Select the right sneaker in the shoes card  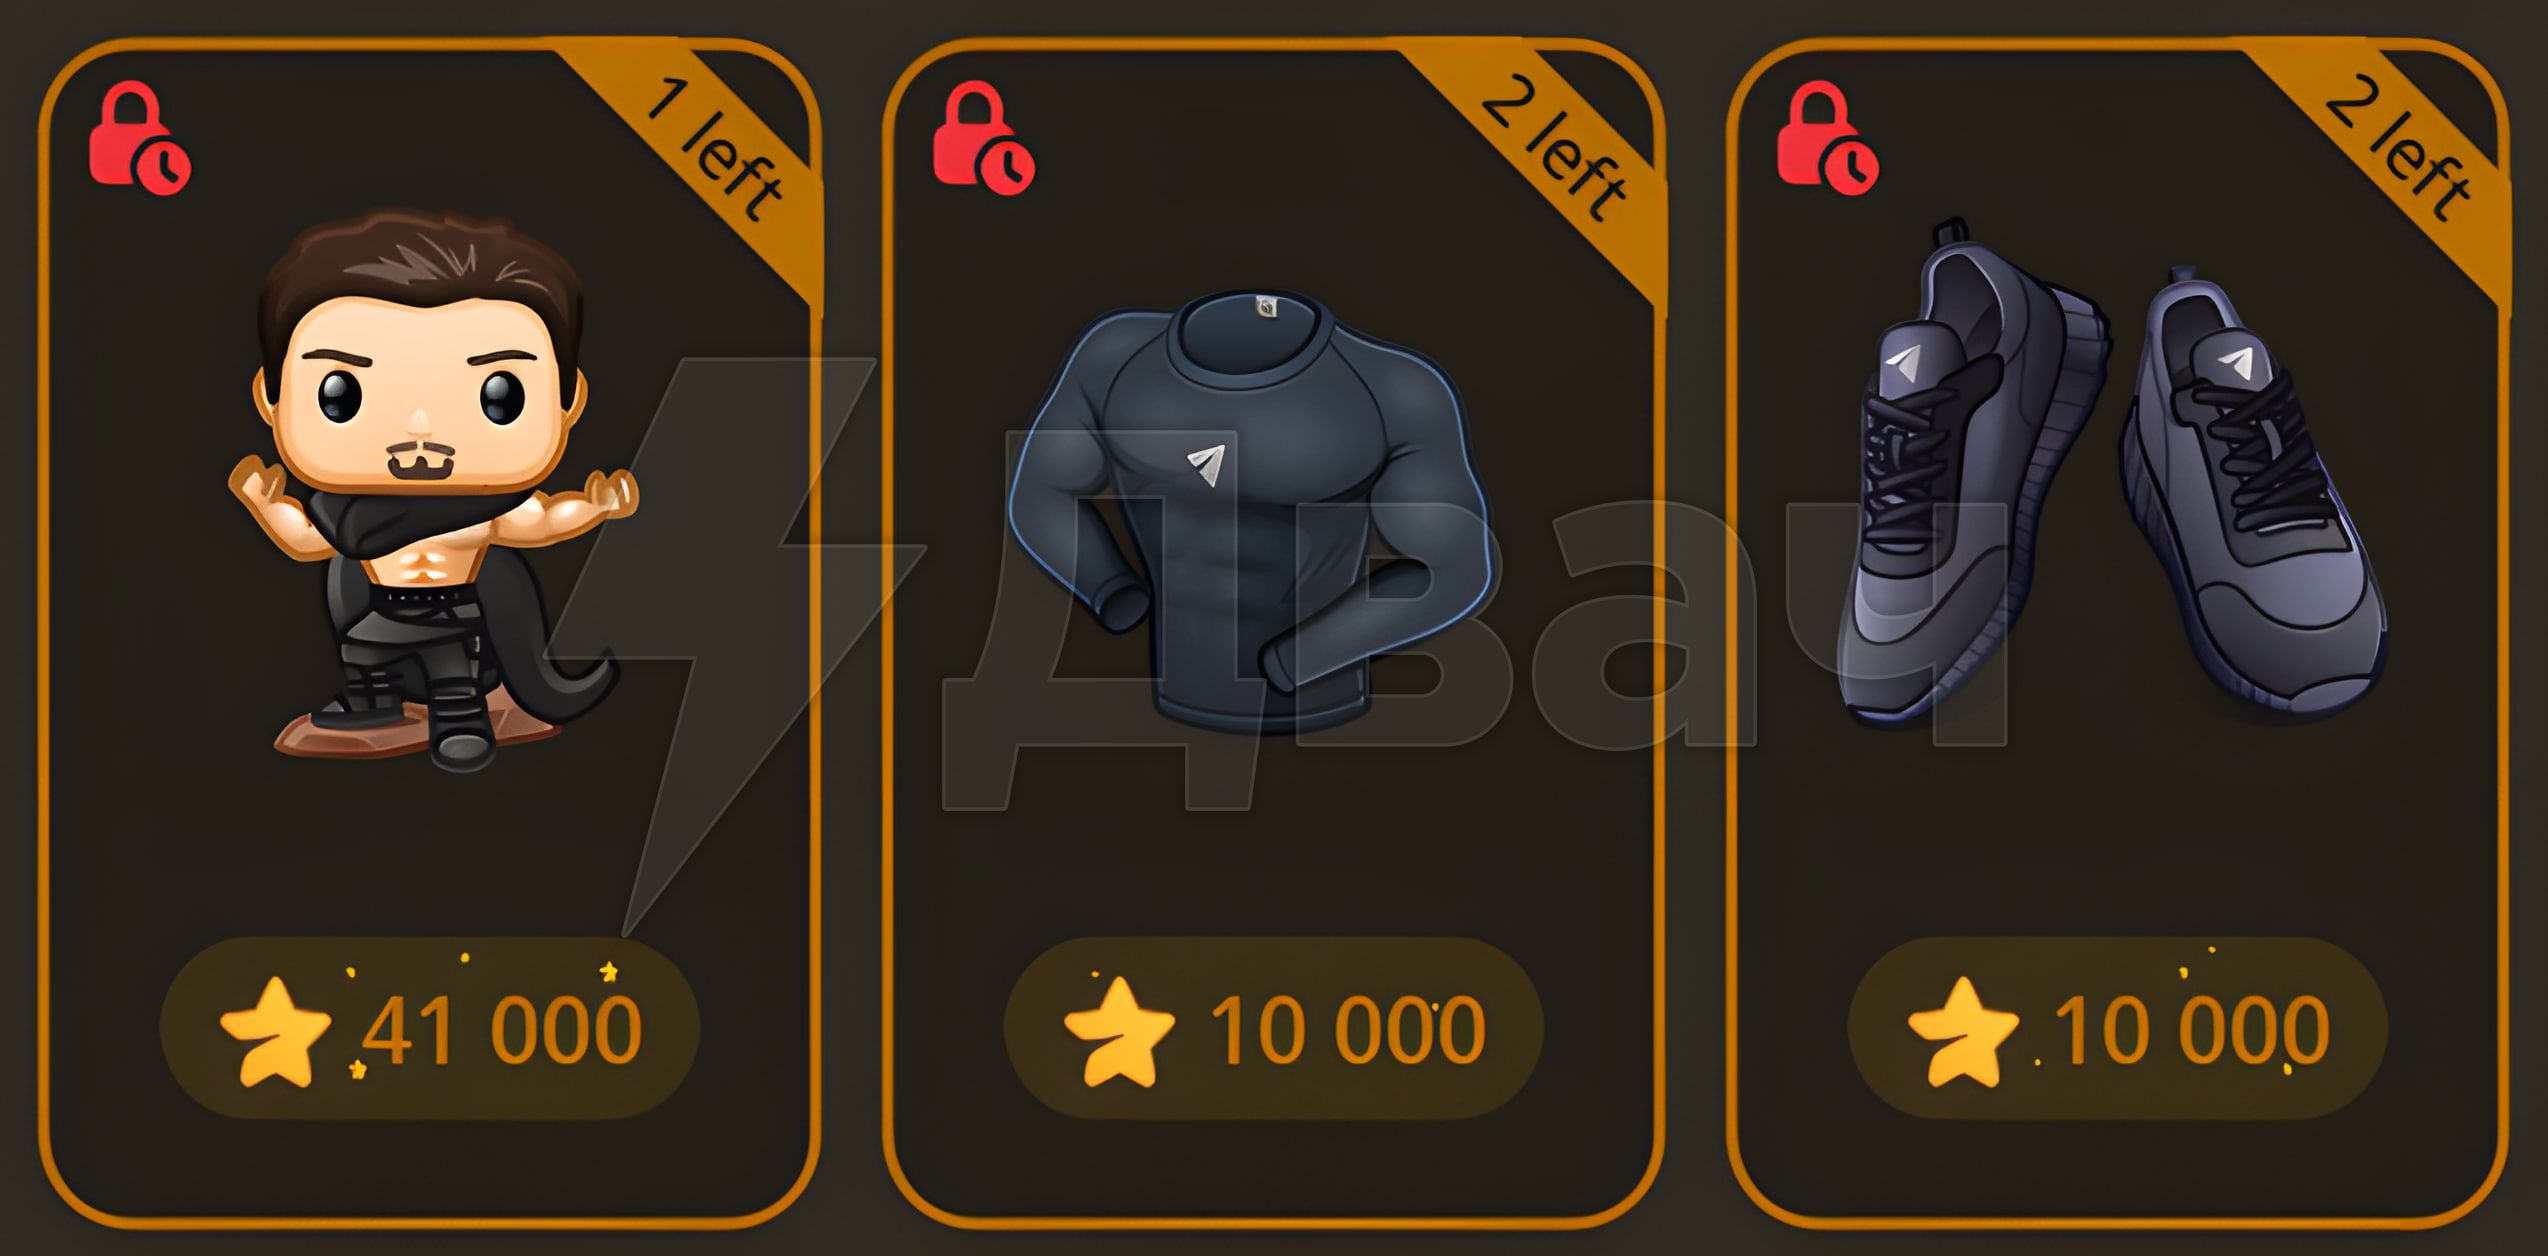click(x=2255, y=495)
